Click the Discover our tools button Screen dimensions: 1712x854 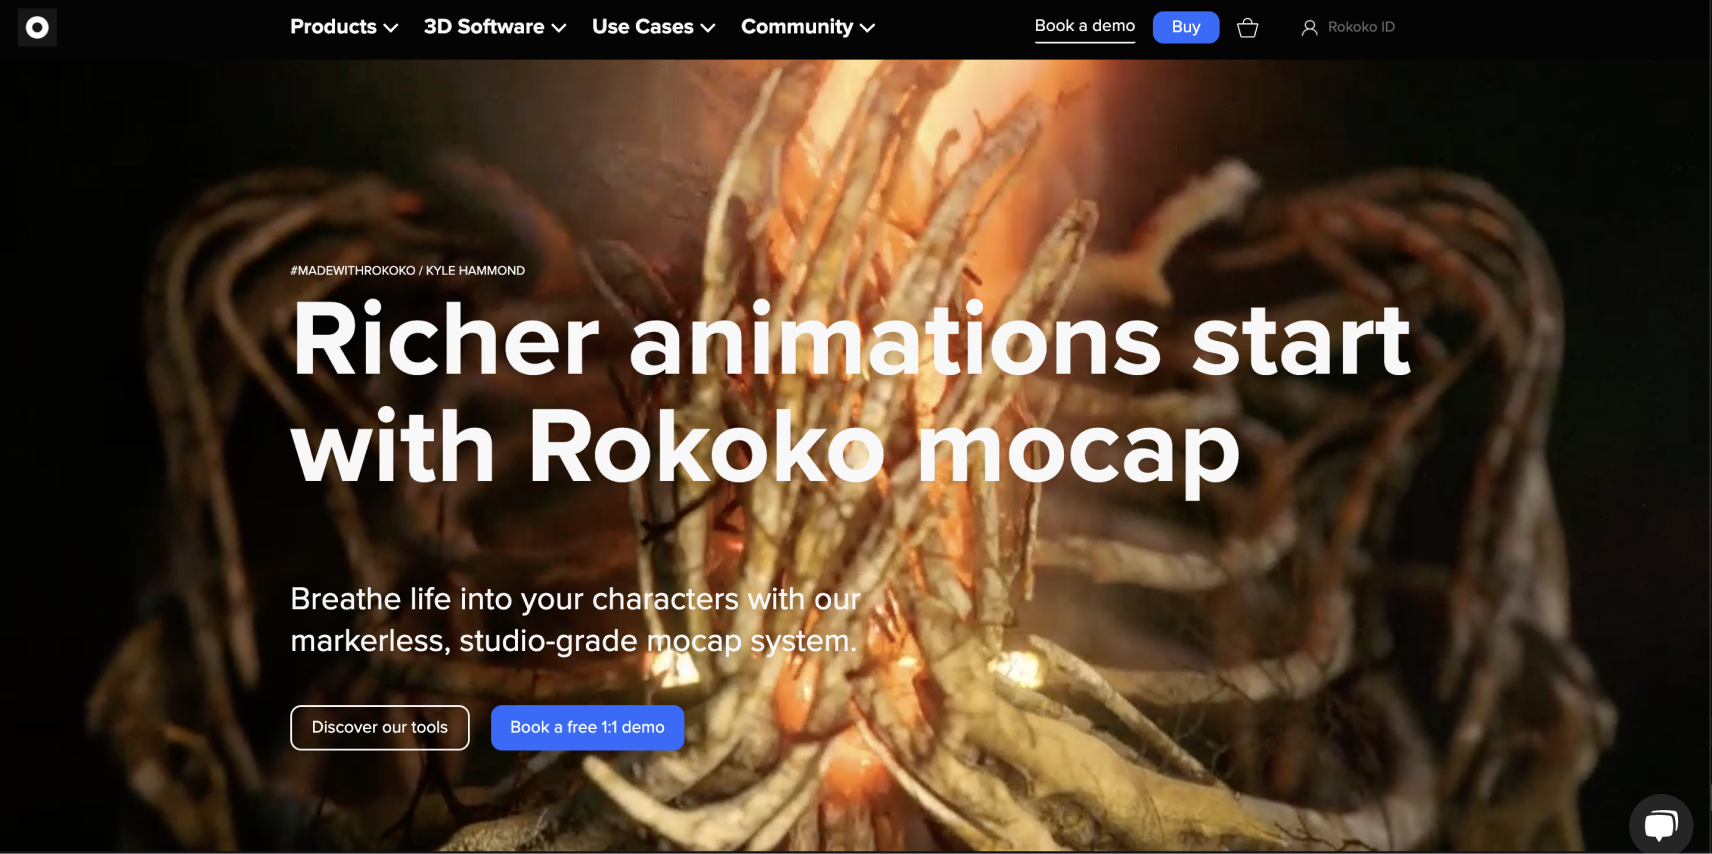[380, 728]
